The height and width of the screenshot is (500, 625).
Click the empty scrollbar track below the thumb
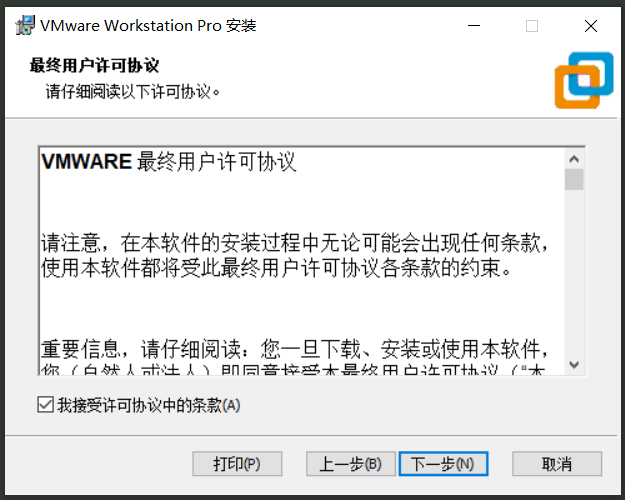(x=574, y=280)
